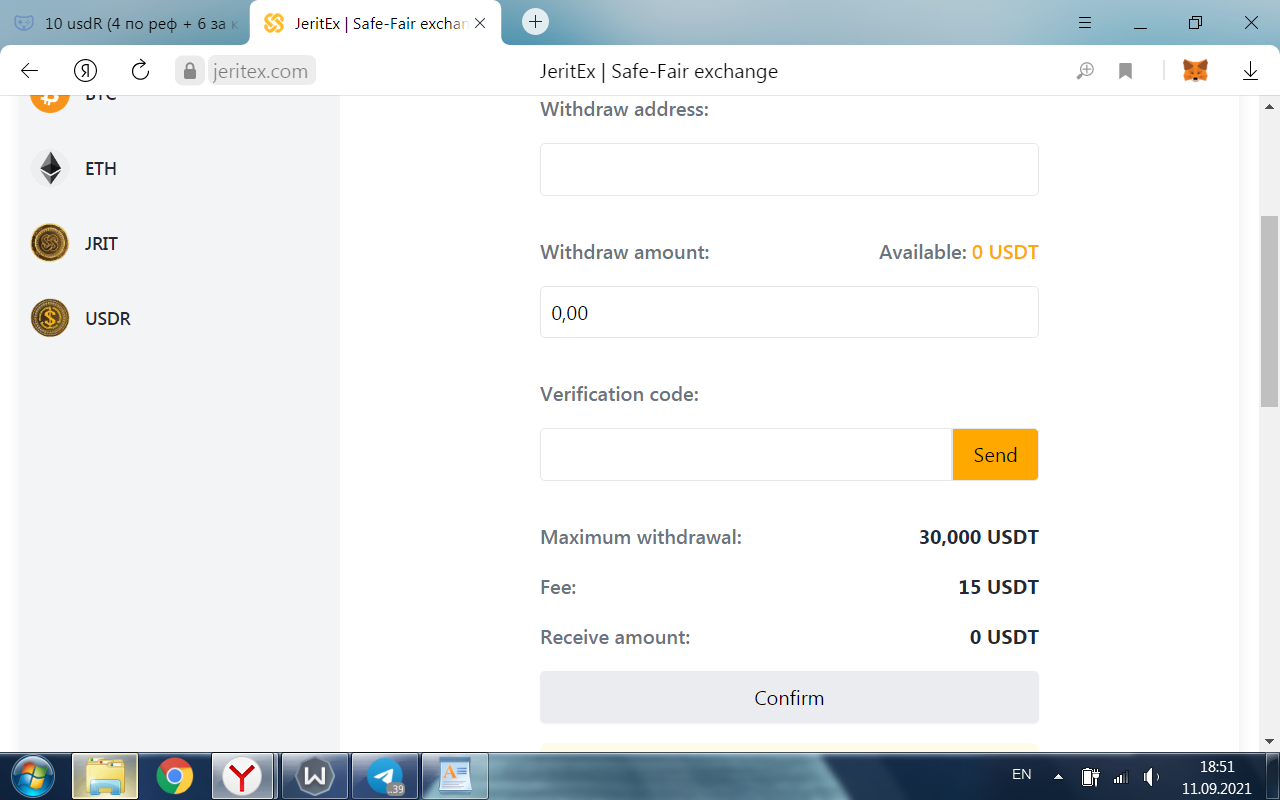Click the EN language indicator

coord(1022,774)
